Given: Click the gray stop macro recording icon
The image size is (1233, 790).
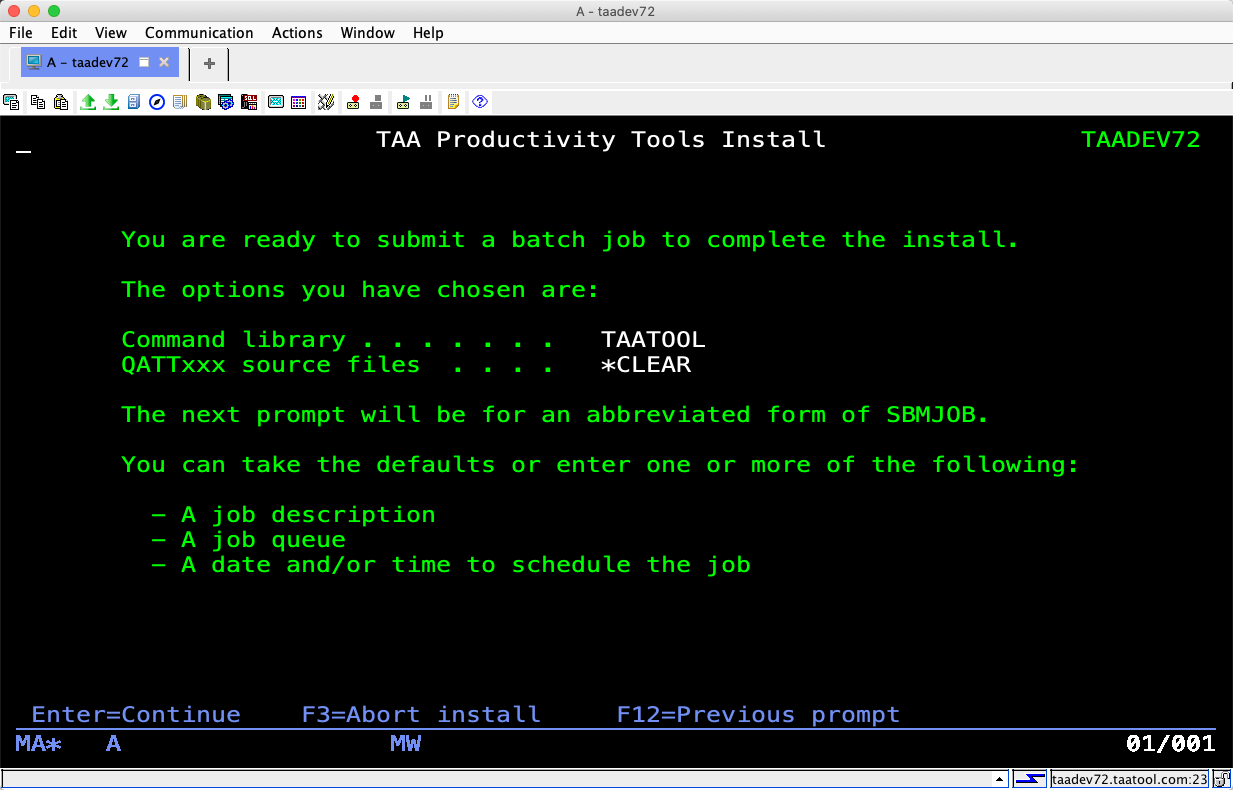Looking at the screenshot, I should pyautogui.click(x=376, y=102).
